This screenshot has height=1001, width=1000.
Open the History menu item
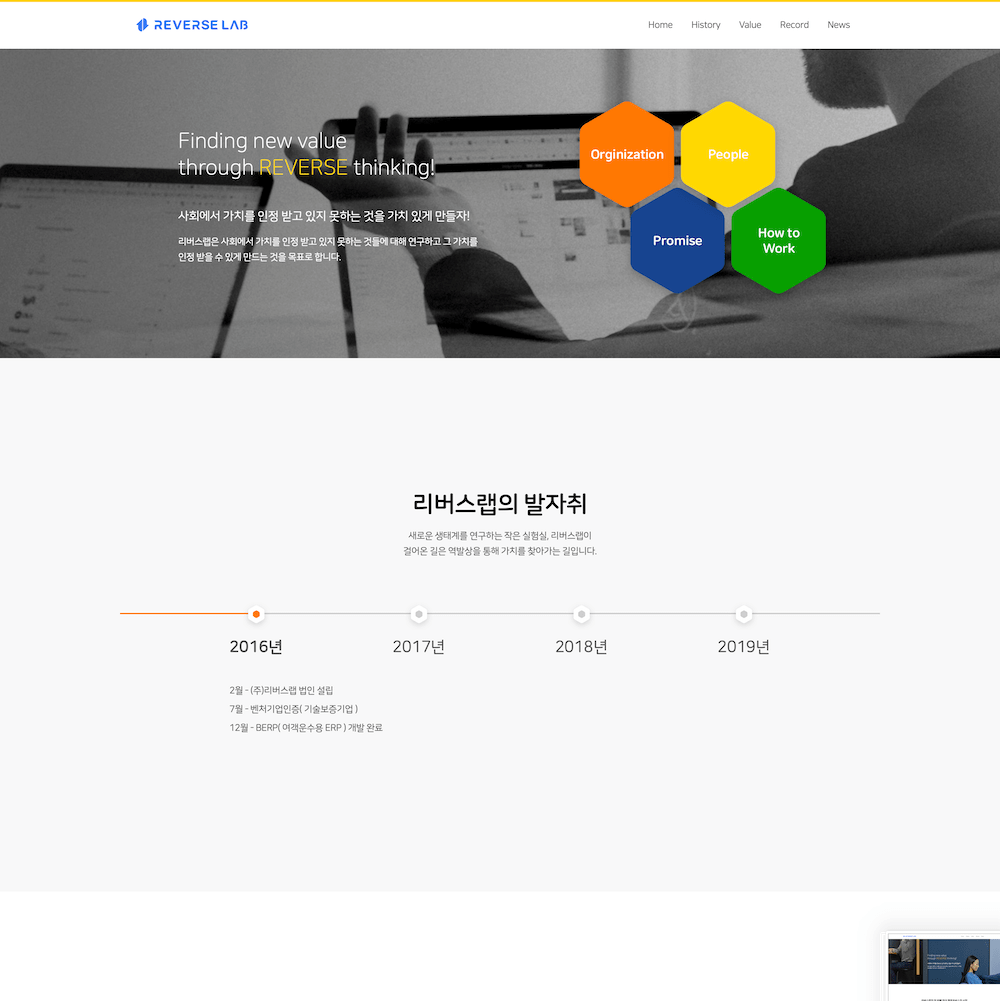[706, 25]
